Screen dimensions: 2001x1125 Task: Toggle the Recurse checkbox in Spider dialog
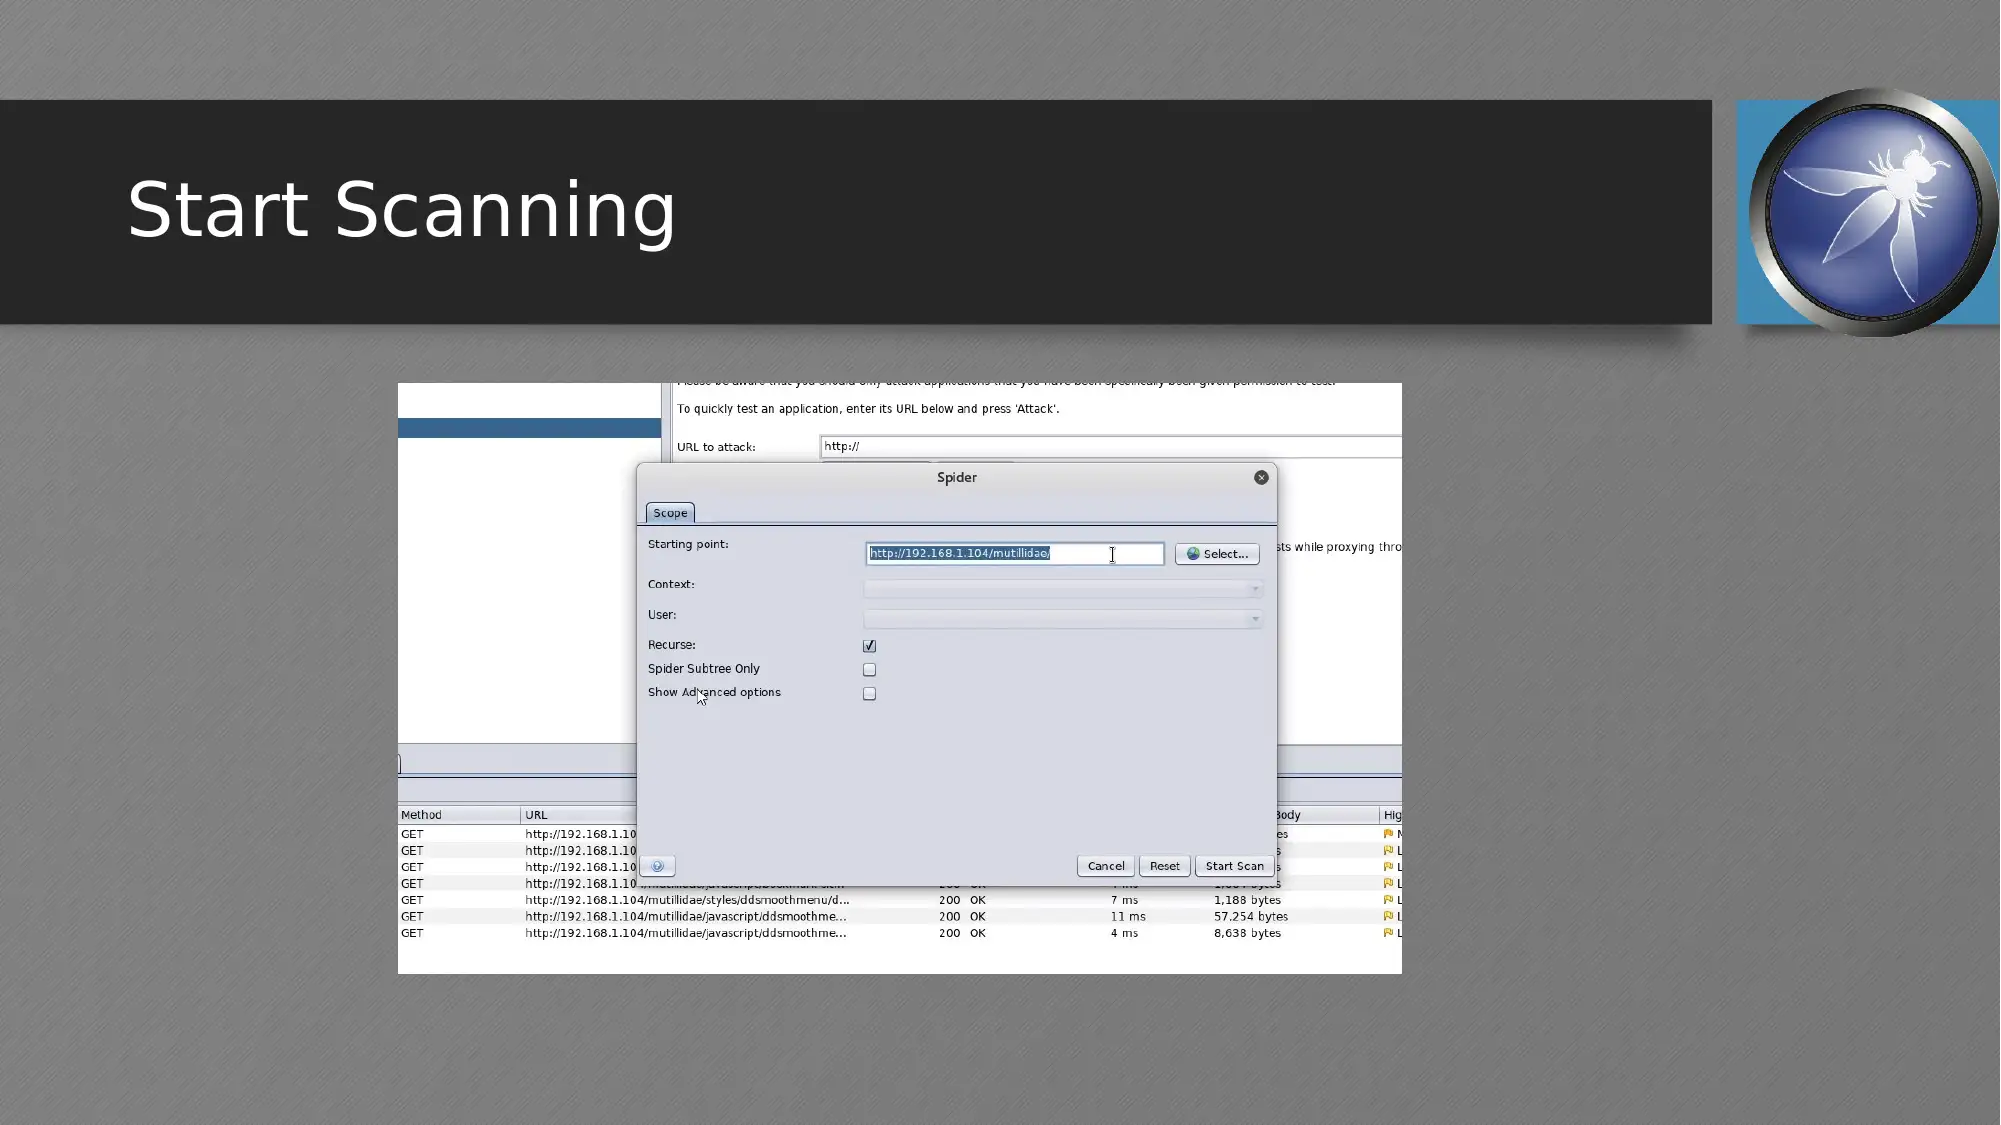pyautogui.click(x=869, y=646)
